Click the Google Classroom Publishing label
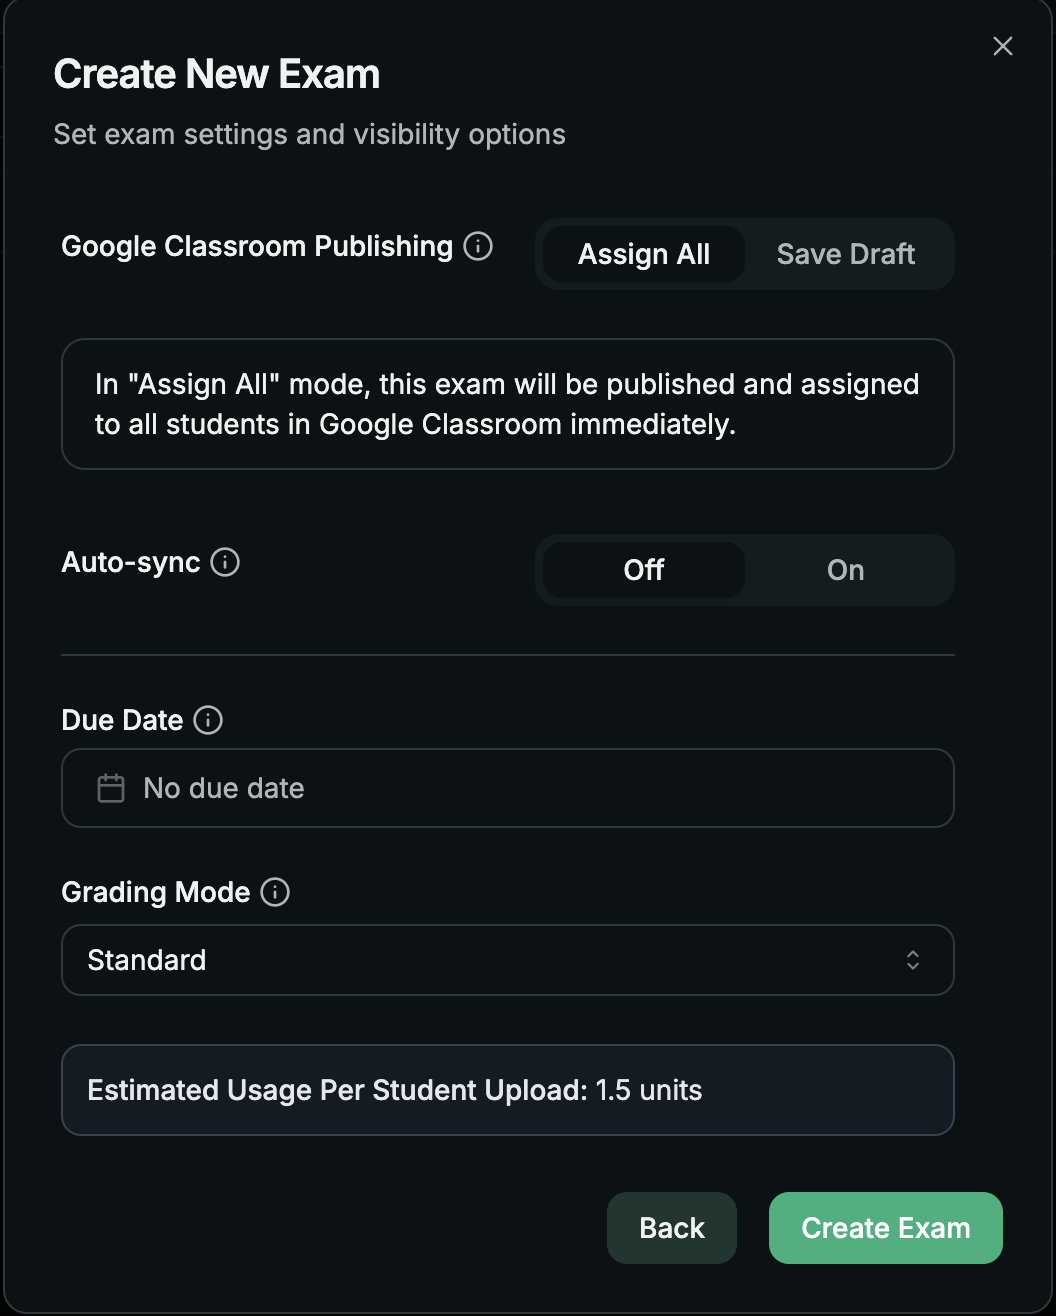 257,246
